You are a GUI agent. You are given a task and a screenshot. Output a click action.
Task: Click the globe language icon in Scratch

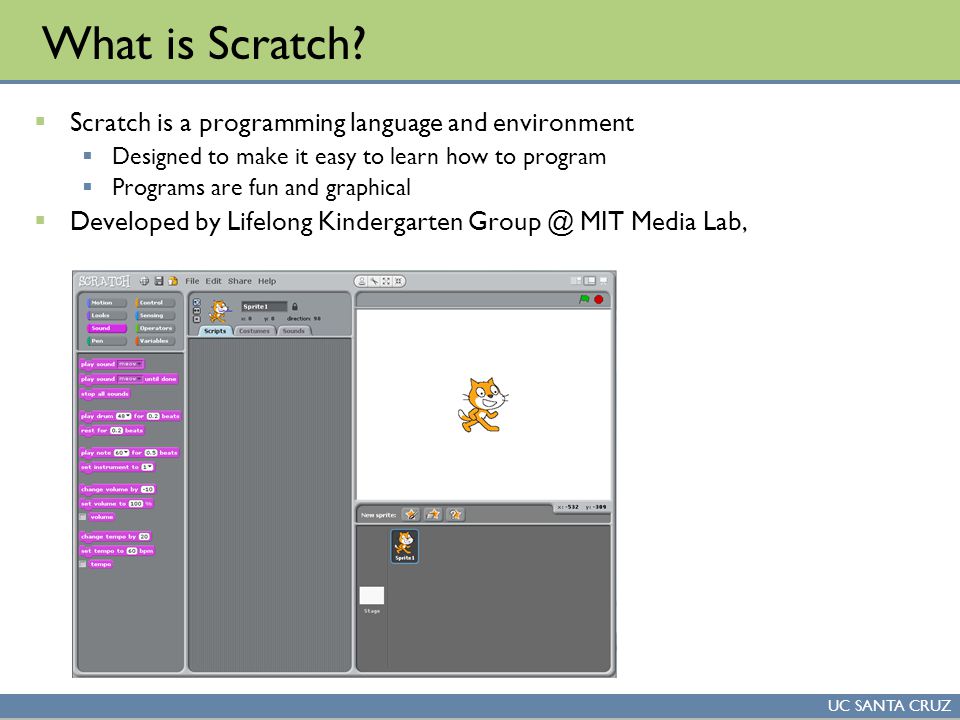[144, 281]
